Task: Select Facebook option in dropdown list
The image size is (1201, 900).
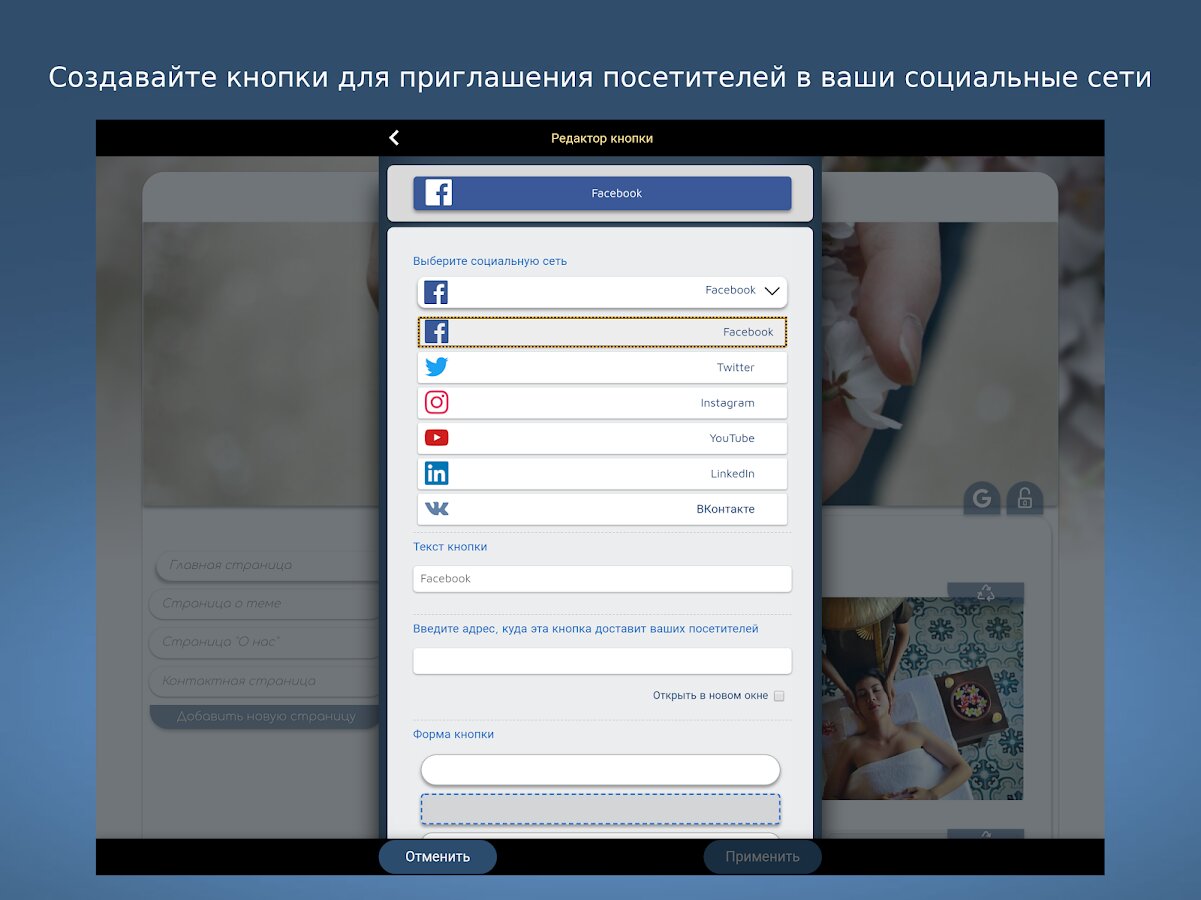Action: [602, 332]
